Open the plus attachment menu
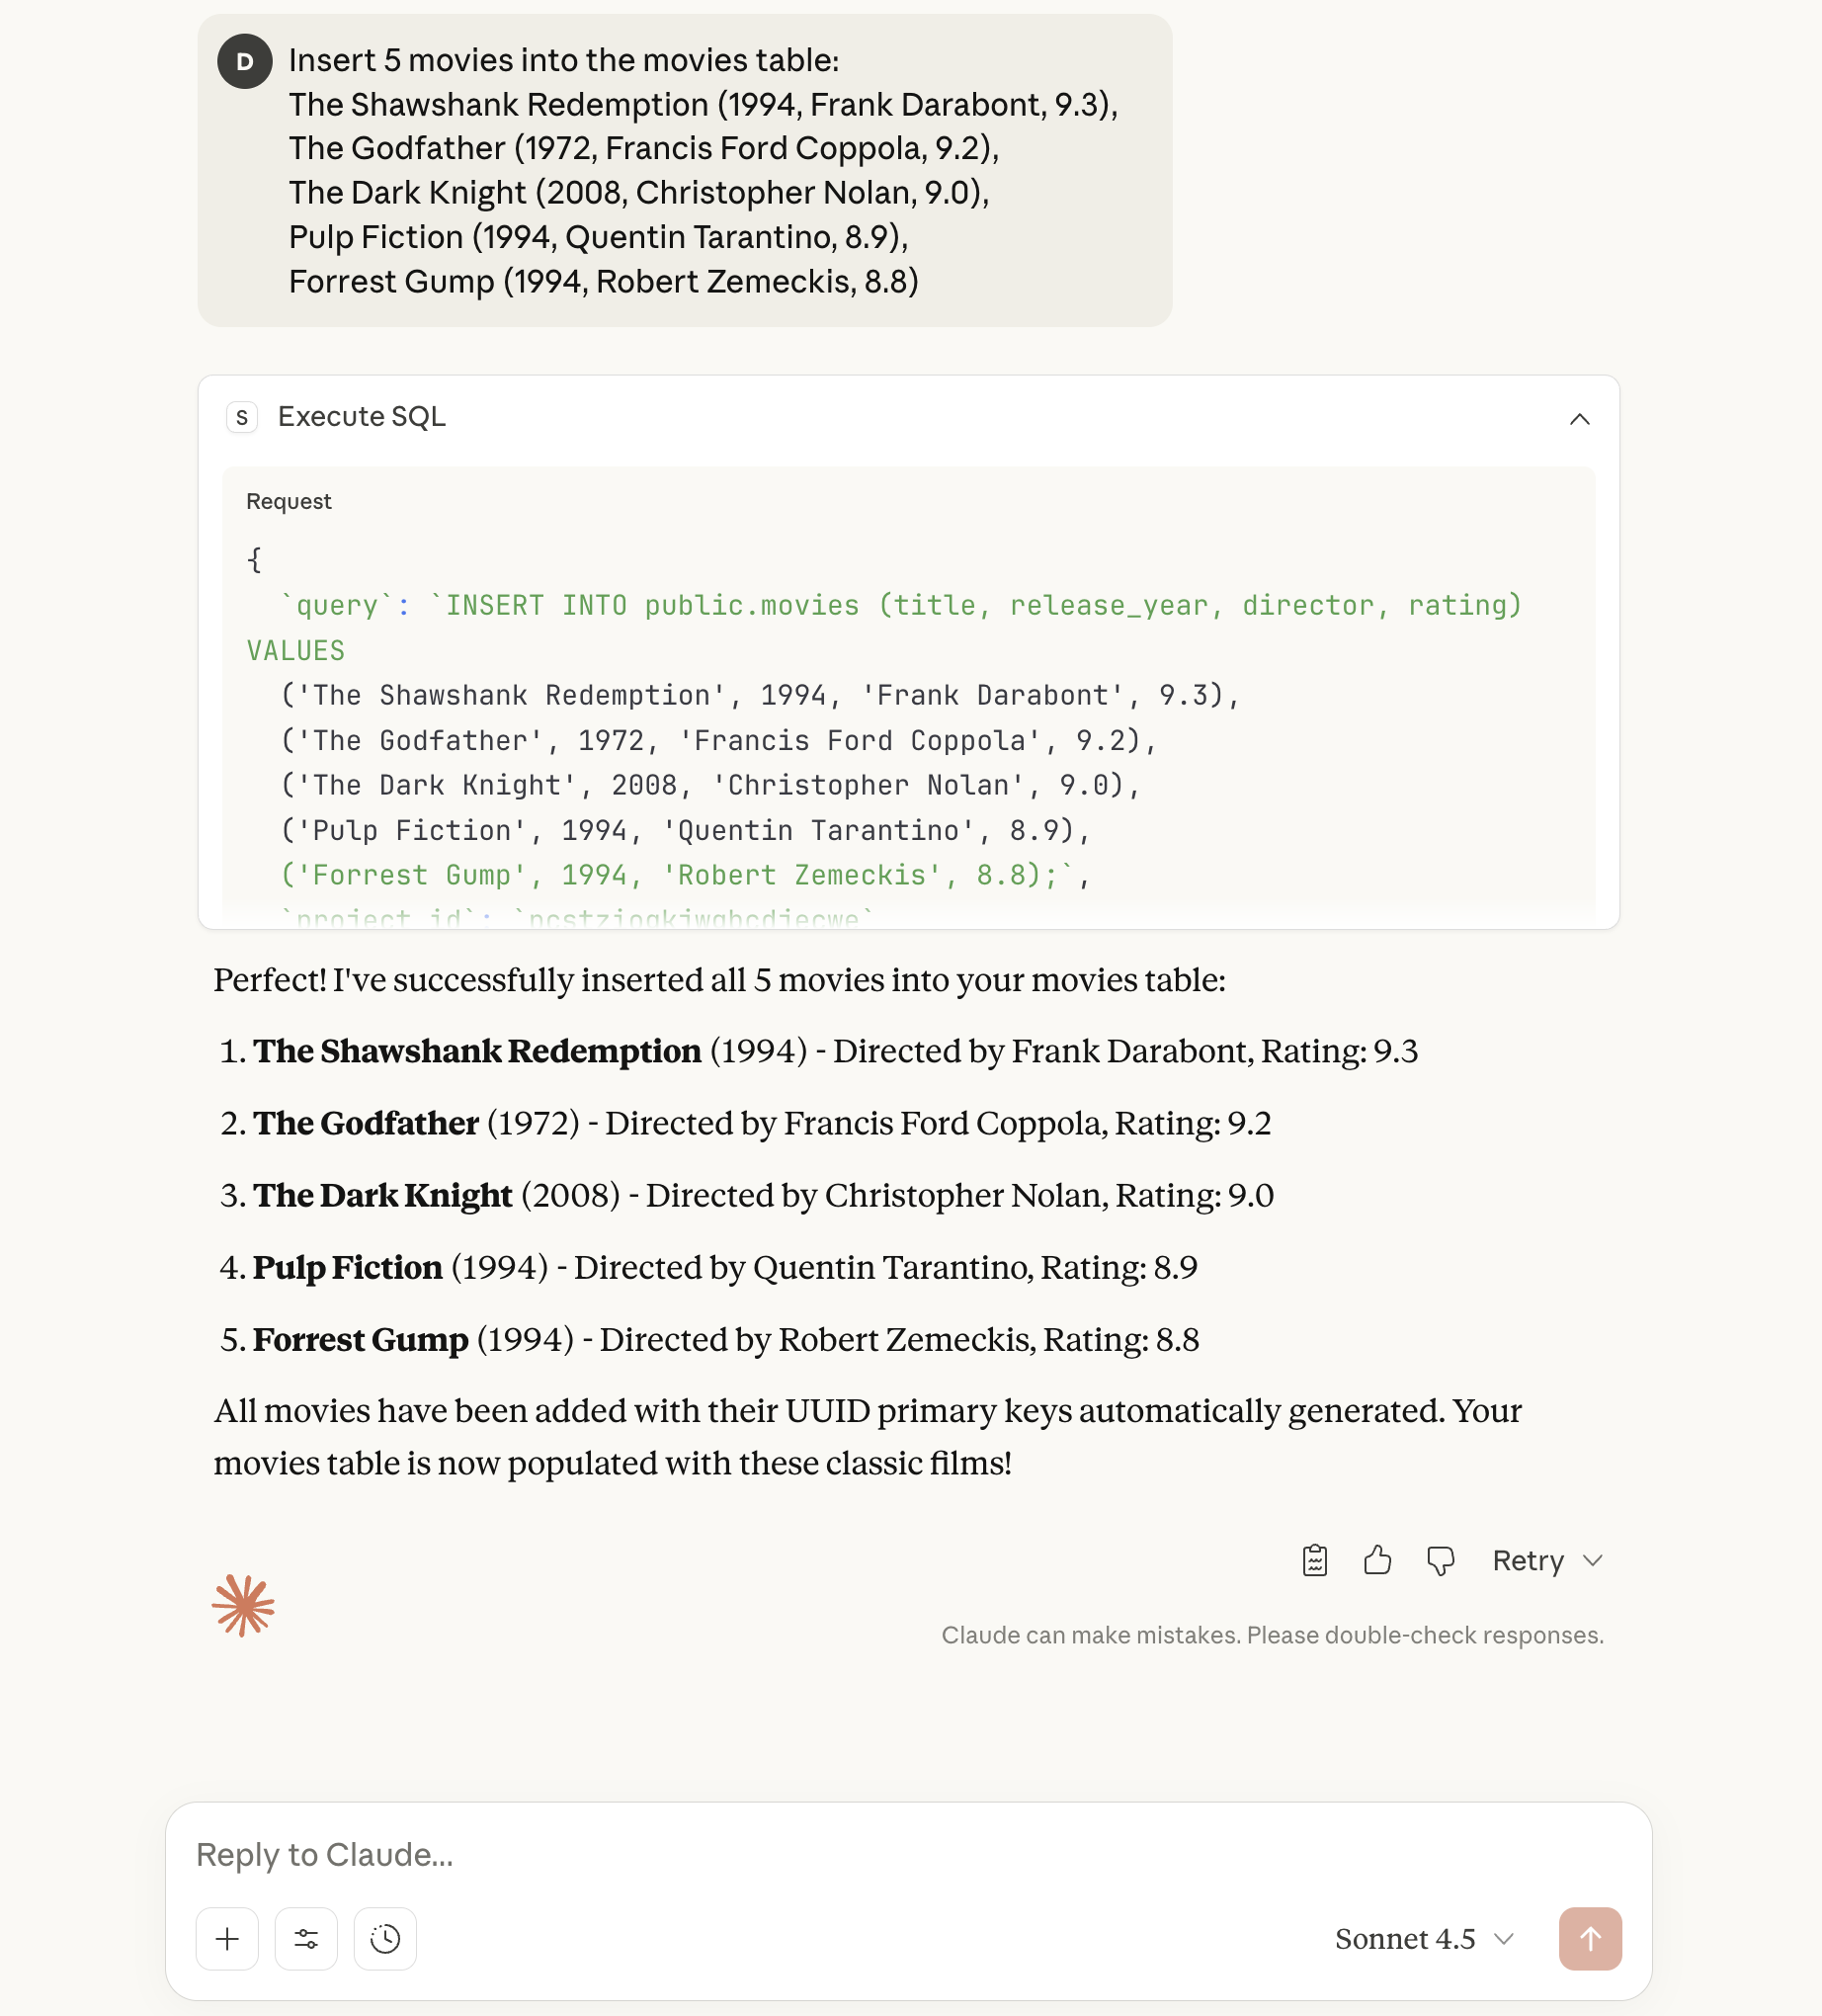The image size is (1822, 2016). pos(227,1939)
